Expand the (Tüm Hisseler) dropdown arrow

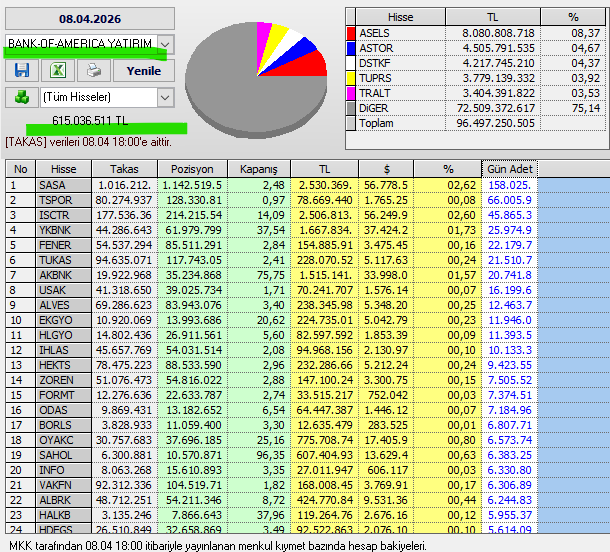click(165, 97)
